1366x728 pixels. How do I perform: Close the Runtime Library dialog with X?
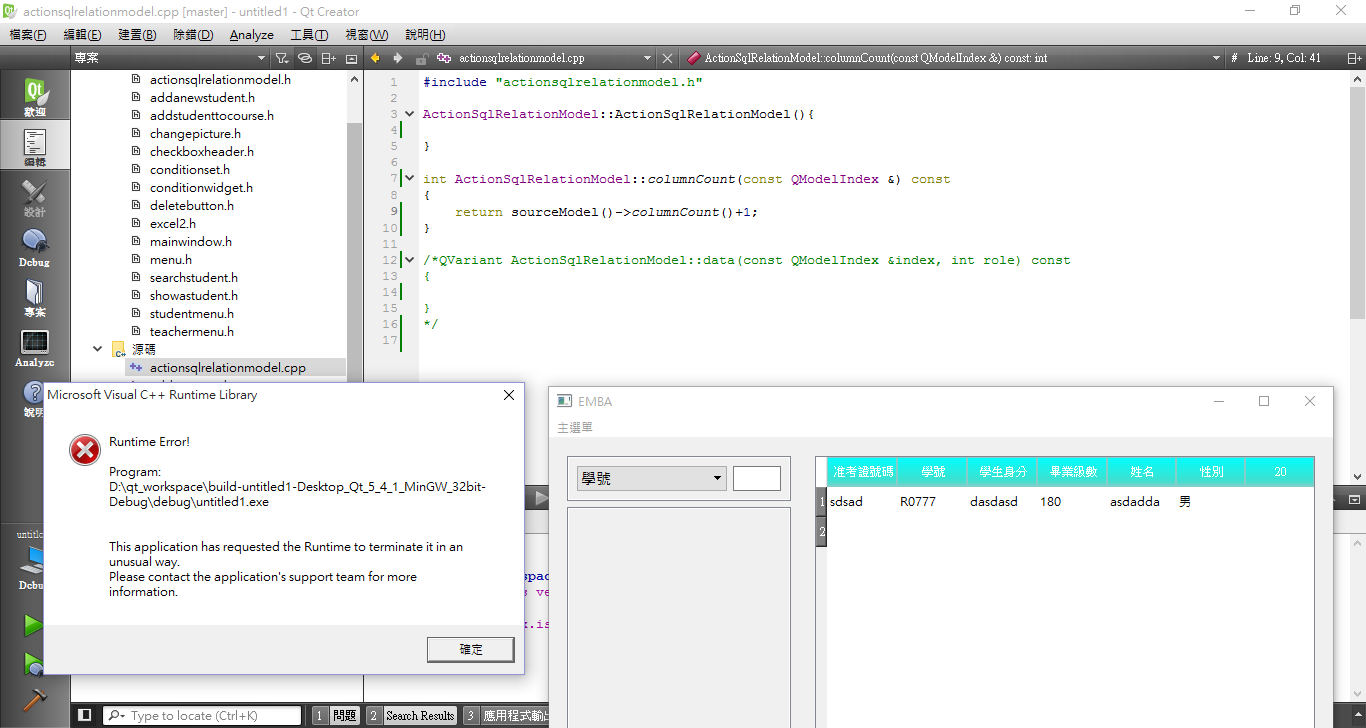(x=509, y=395)
